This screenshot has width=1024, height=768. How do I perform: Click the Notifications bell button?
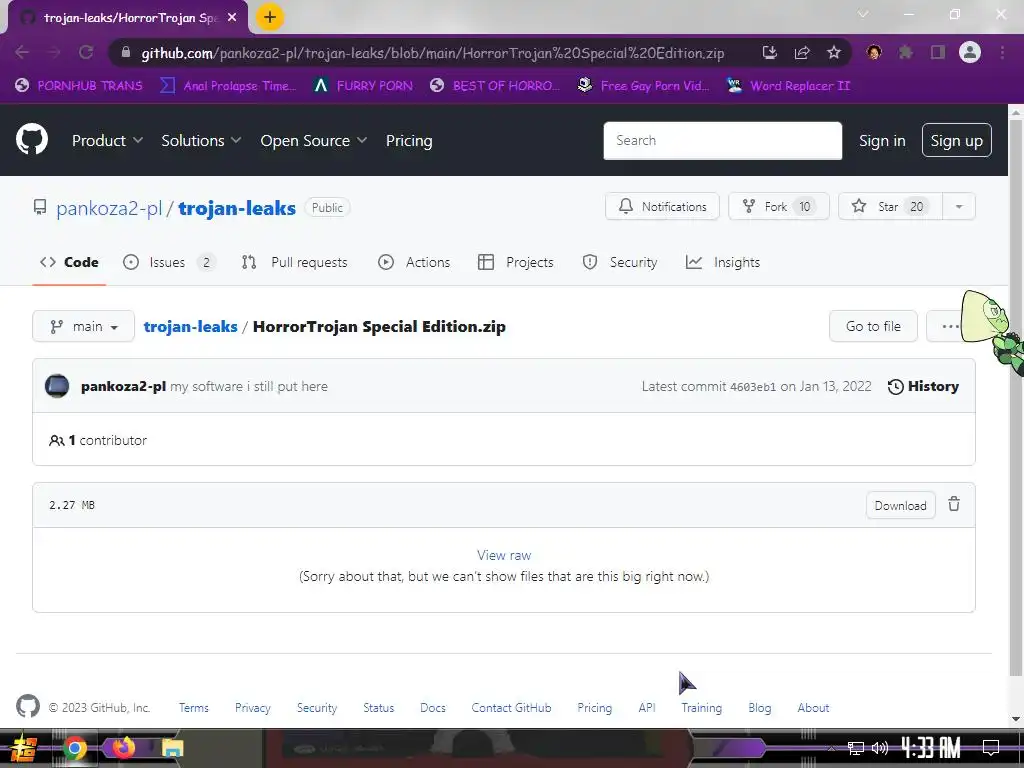click(x=662, y=206)
